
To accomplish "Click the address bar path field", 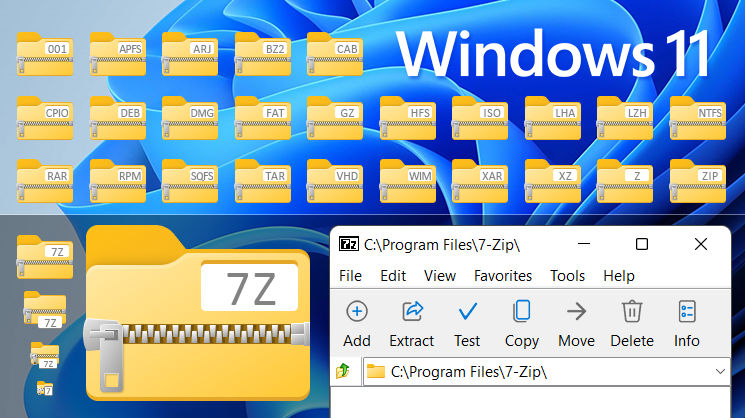I will coord(546,371).
